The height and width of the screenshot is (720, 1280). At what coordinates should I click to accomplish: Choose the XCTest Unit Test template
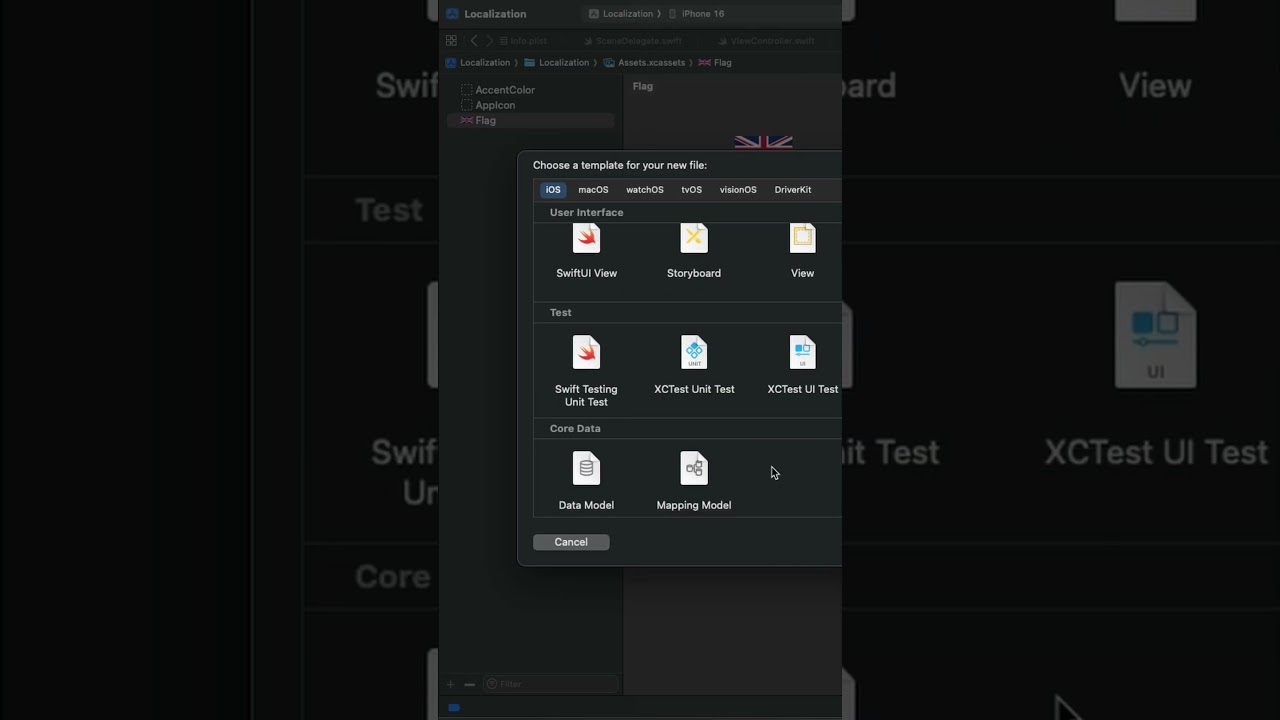[694, 365]
